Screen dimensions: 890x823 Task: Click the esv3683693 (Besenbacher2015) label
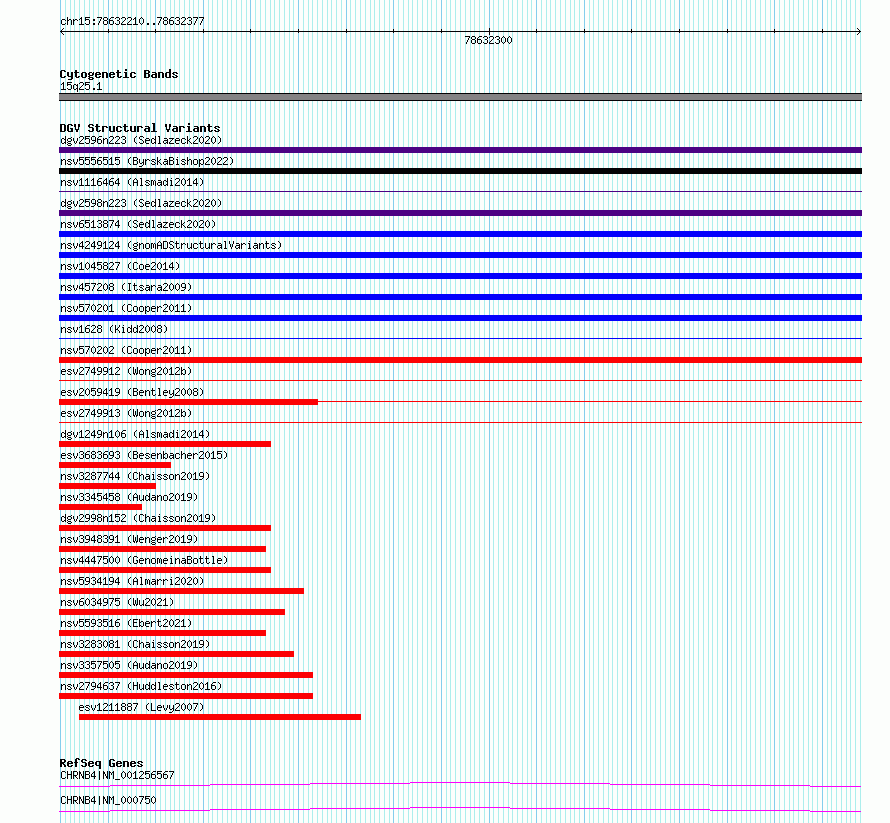pos(144,455)
